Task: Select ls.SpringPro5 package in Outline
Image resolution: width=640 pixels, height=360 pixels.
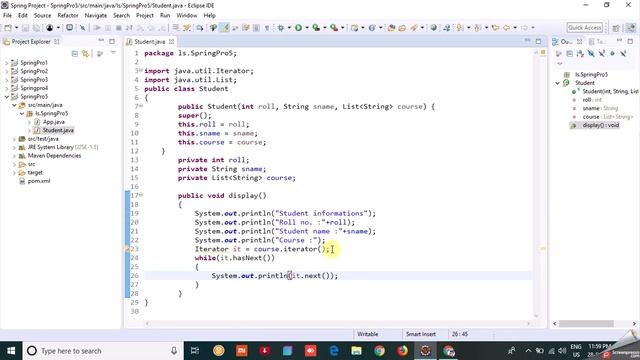Action: tap(591, 75)
